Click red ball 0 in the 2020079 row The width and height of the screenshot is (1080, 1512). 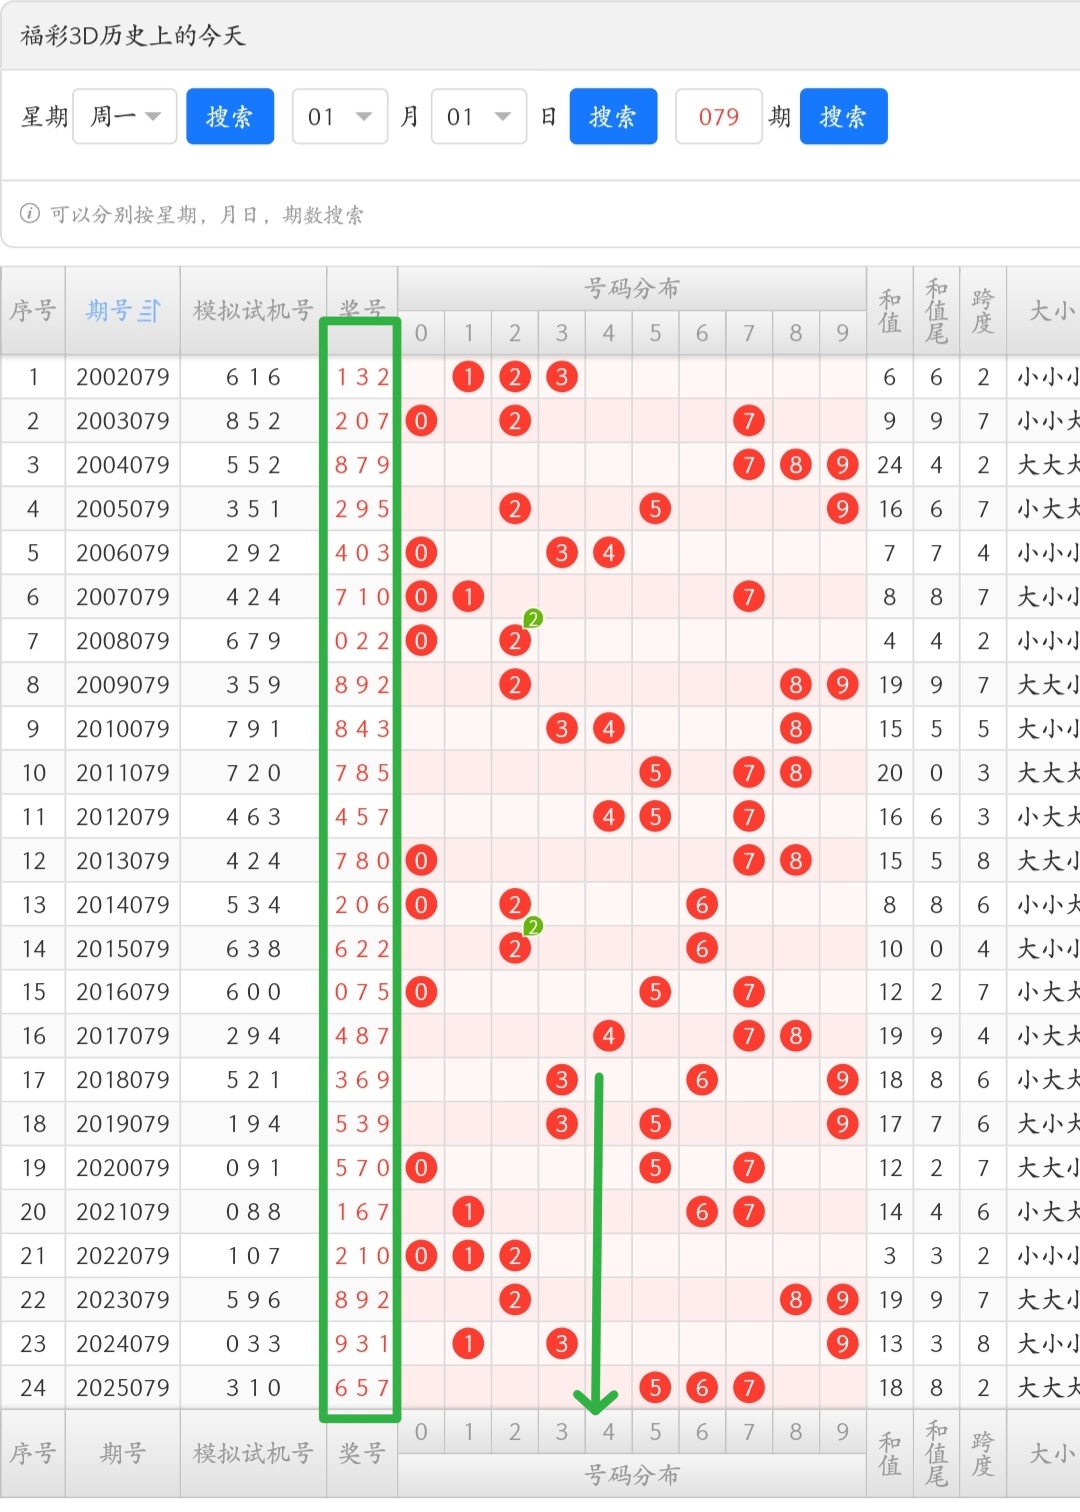pos(421,1168)
